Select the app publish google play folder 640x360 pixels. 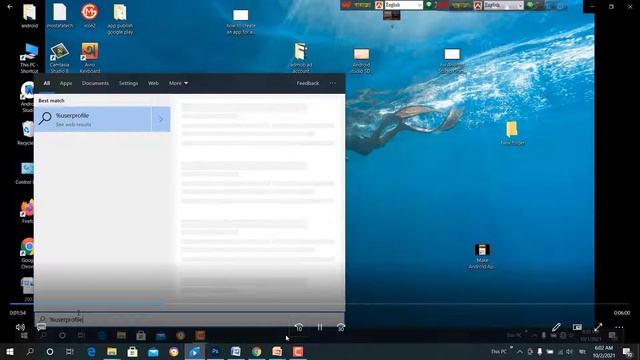(120, 19)
